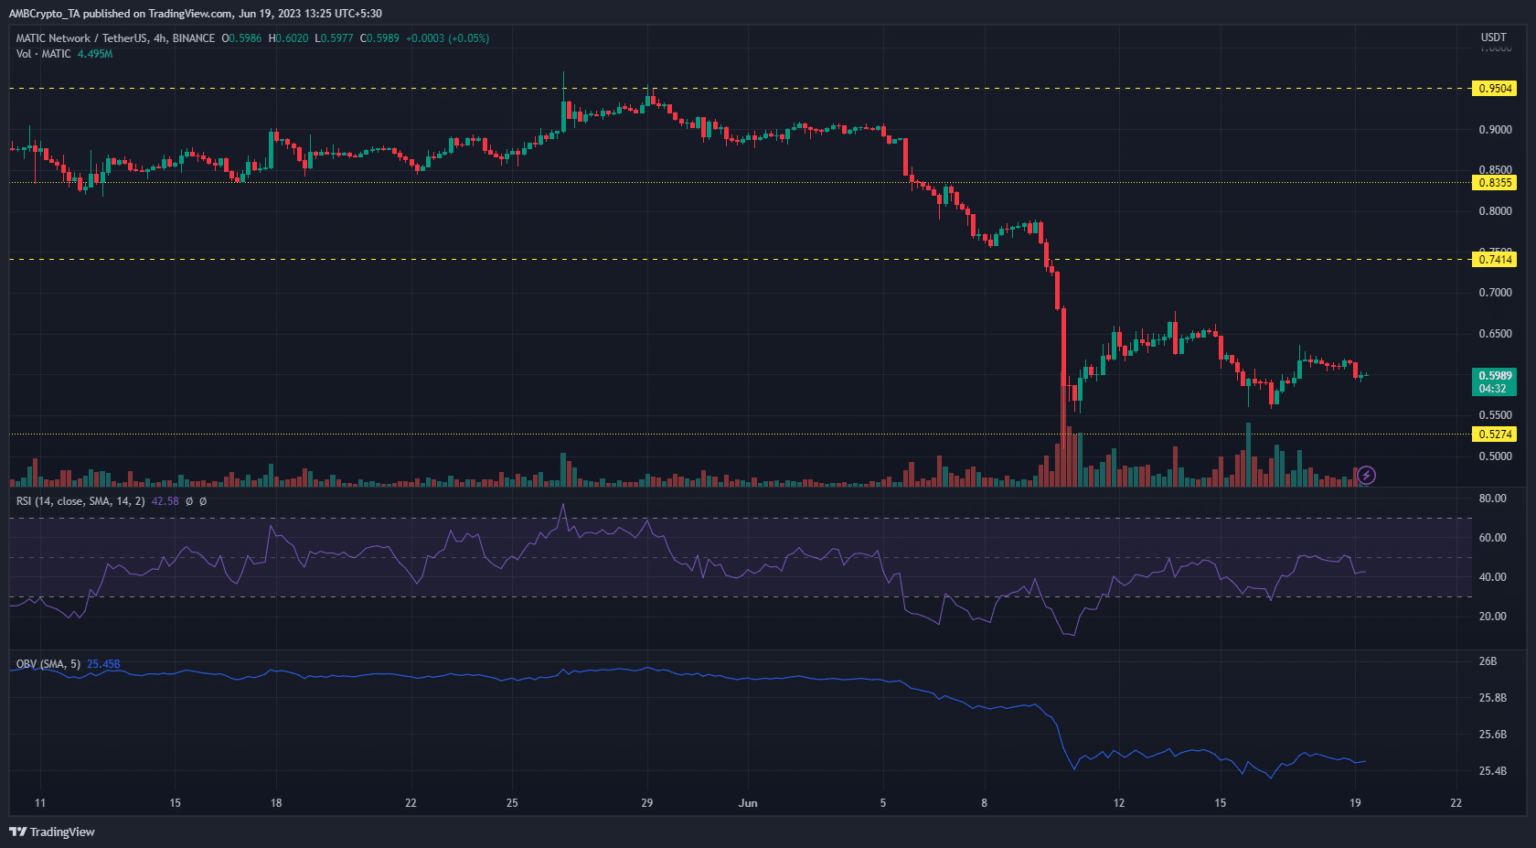1536x848 pixels.
Task: Click the 19 date marker on time axis
Action: click(x=1355, y=803)
